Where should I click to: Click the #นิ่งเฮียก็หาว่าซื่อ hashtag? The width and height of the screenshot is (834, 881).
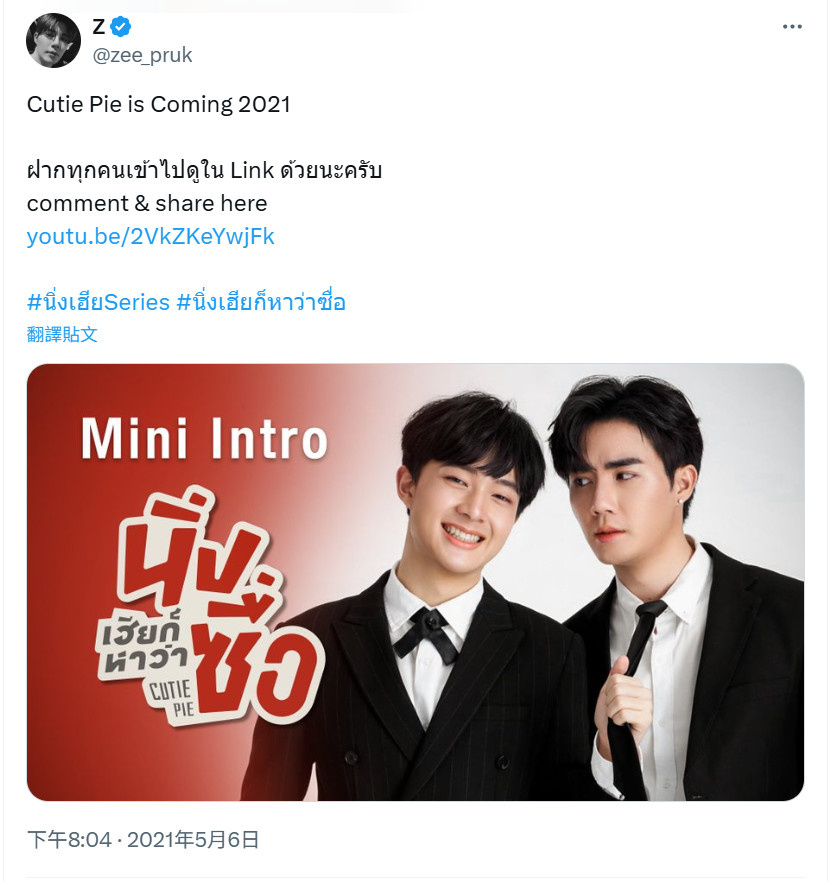tap(261, 302)
